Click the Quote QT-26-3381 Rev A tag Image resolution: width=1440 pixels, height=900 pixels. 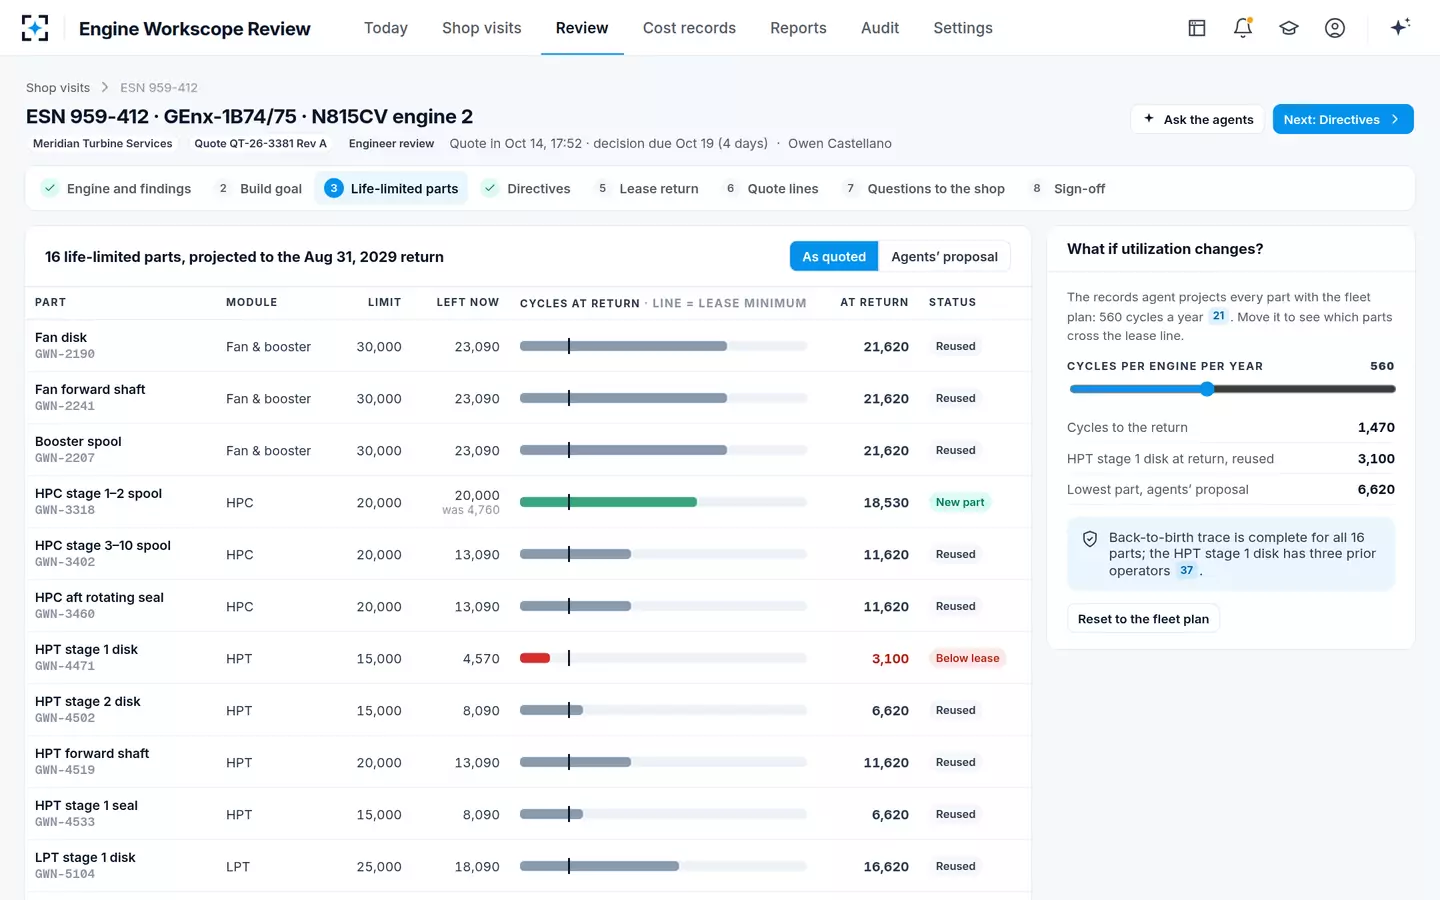(x=261, y=144)
